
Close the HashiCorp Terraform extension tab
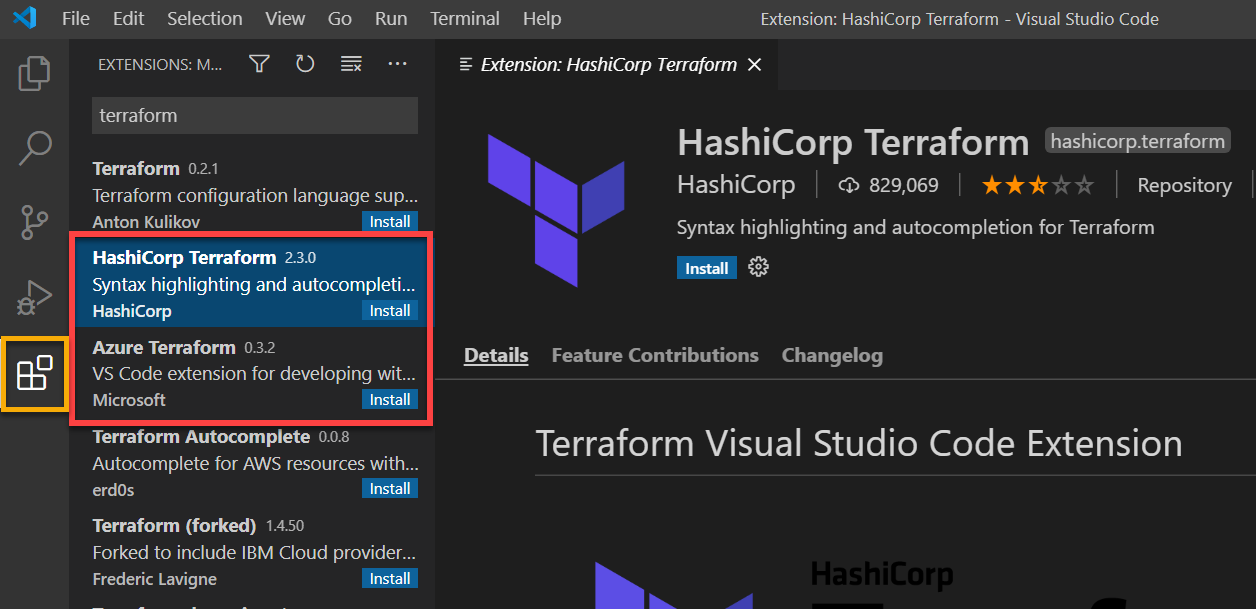755,65
